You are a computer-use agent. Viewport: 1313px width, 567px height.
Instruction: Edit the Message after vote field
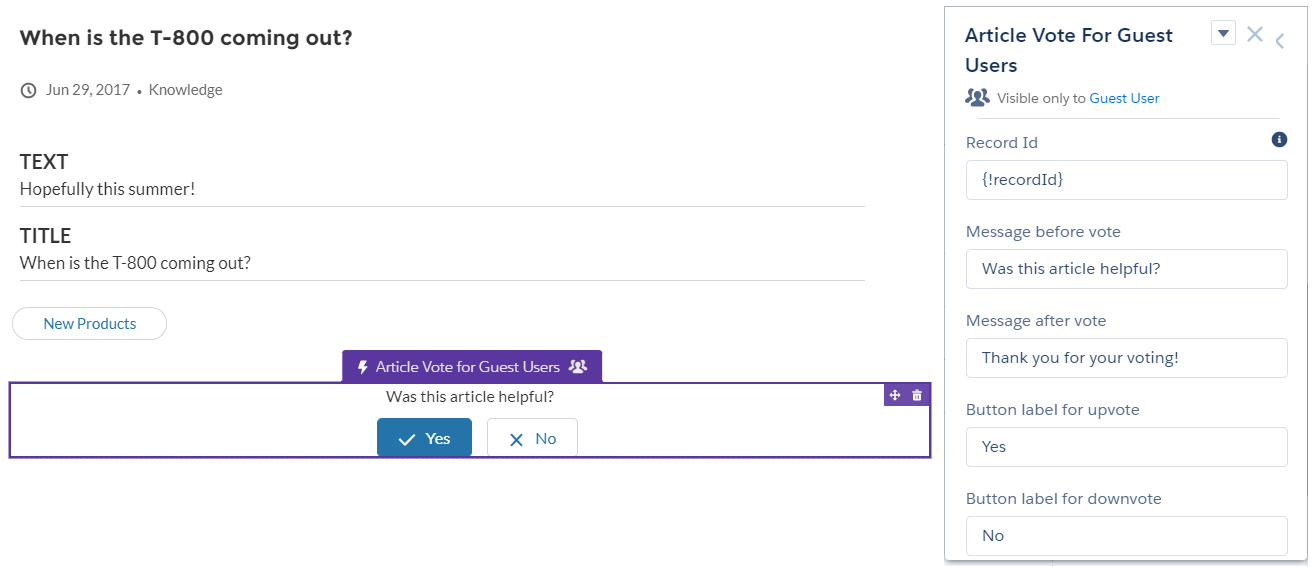pyautogui.click(x=1127, y=358)
